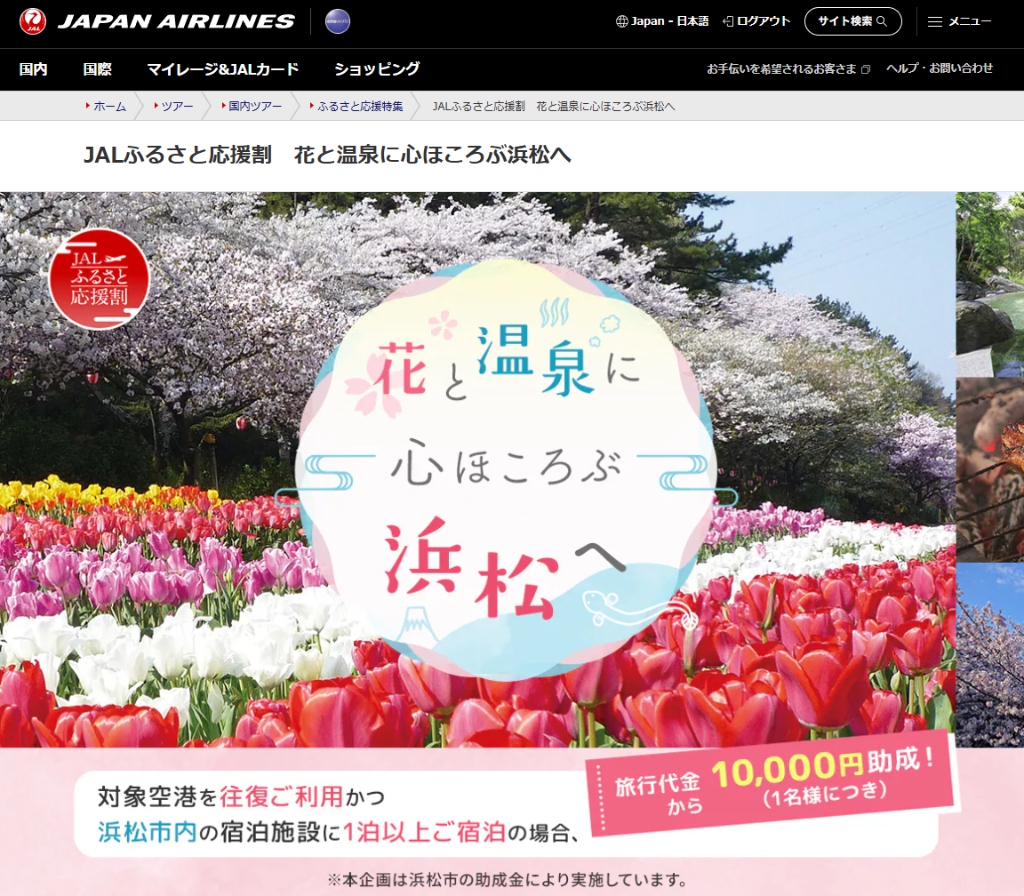Click the ログアウト logout link
The height and width of the screenshot is (896, 1024).
pyautogui.click(x=763, y=21)
